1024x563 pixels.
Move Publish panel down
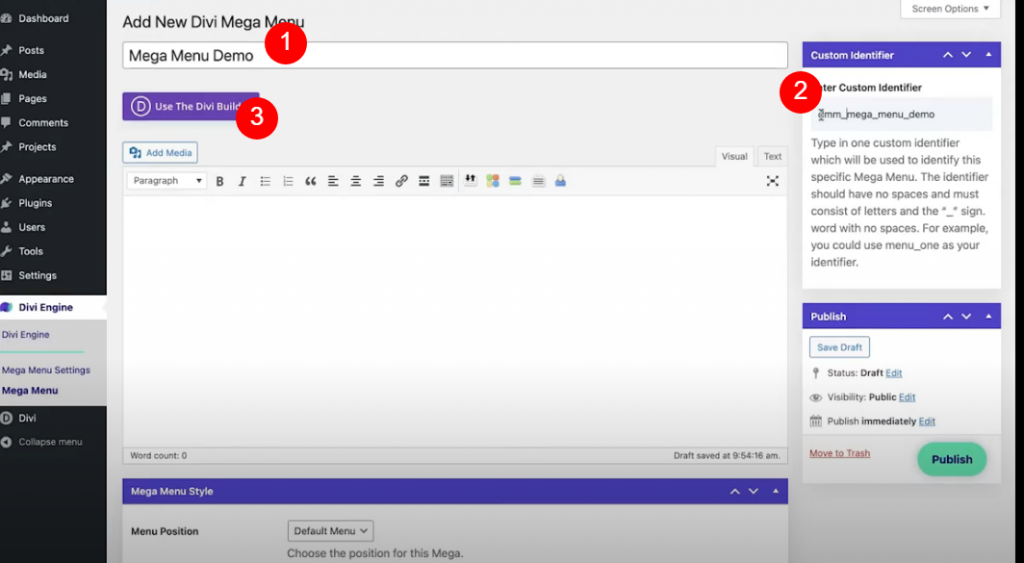point(967,316)
